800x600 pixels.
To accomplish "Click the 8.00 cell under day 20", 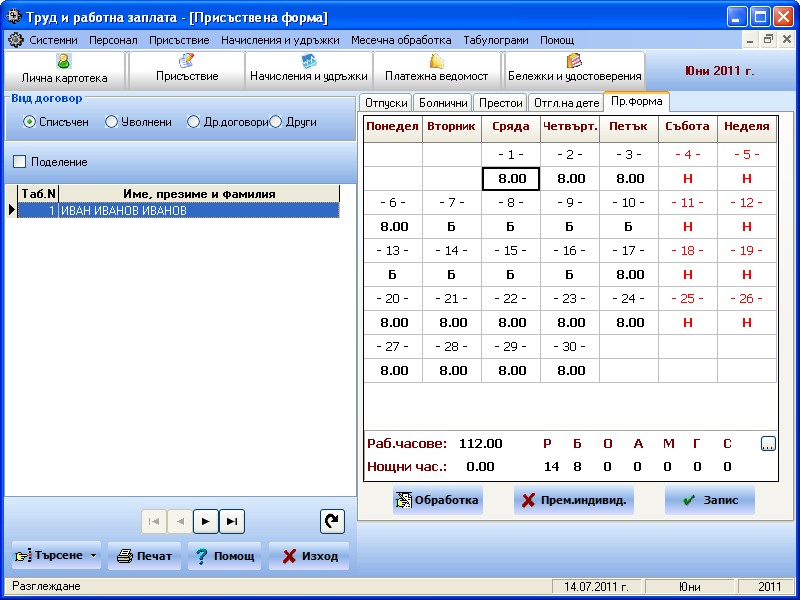I will 393,322.
